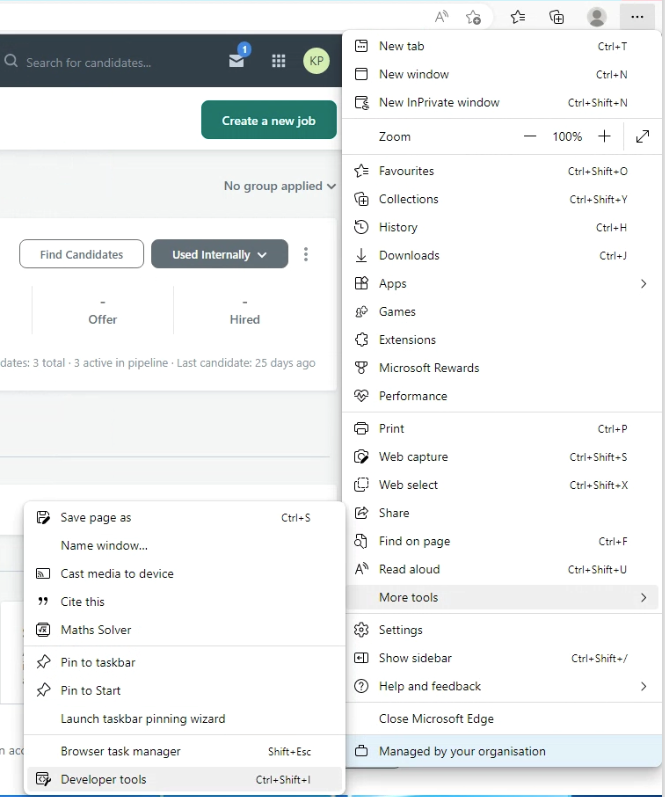Select New tab from the menu
This screenshot has width=665, height=797.
(502, 46)
